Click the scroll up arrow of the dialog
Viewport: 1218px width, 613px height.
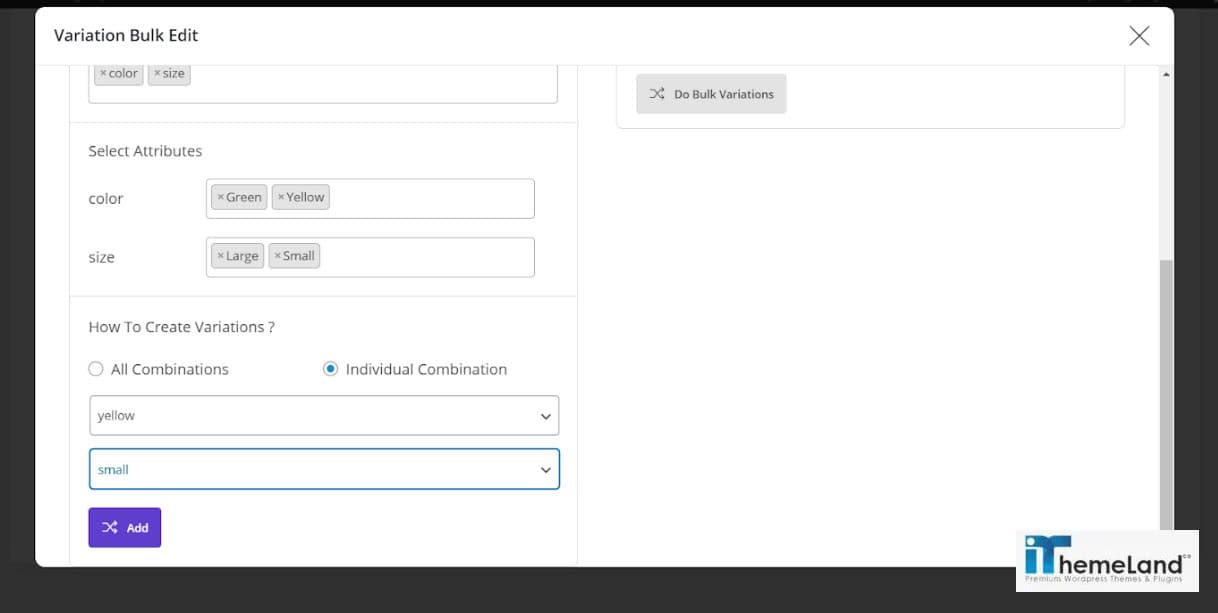[x=1166, y=75]
